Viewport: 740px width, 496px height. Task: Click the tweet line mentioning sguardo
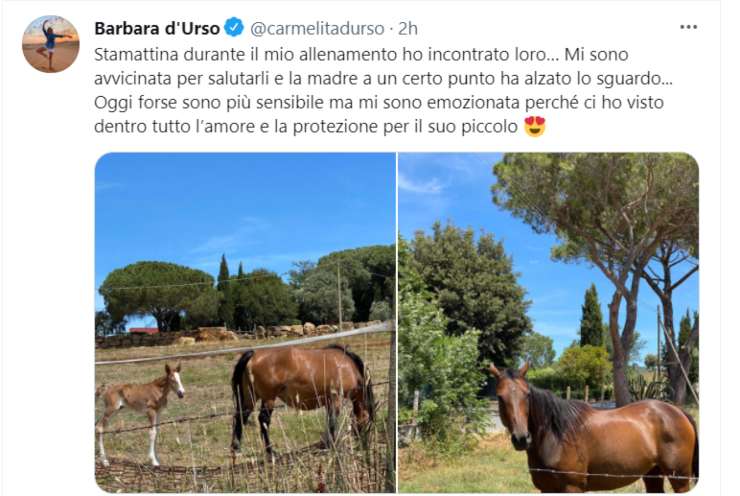pyautogui.click(x=383, y=79)
